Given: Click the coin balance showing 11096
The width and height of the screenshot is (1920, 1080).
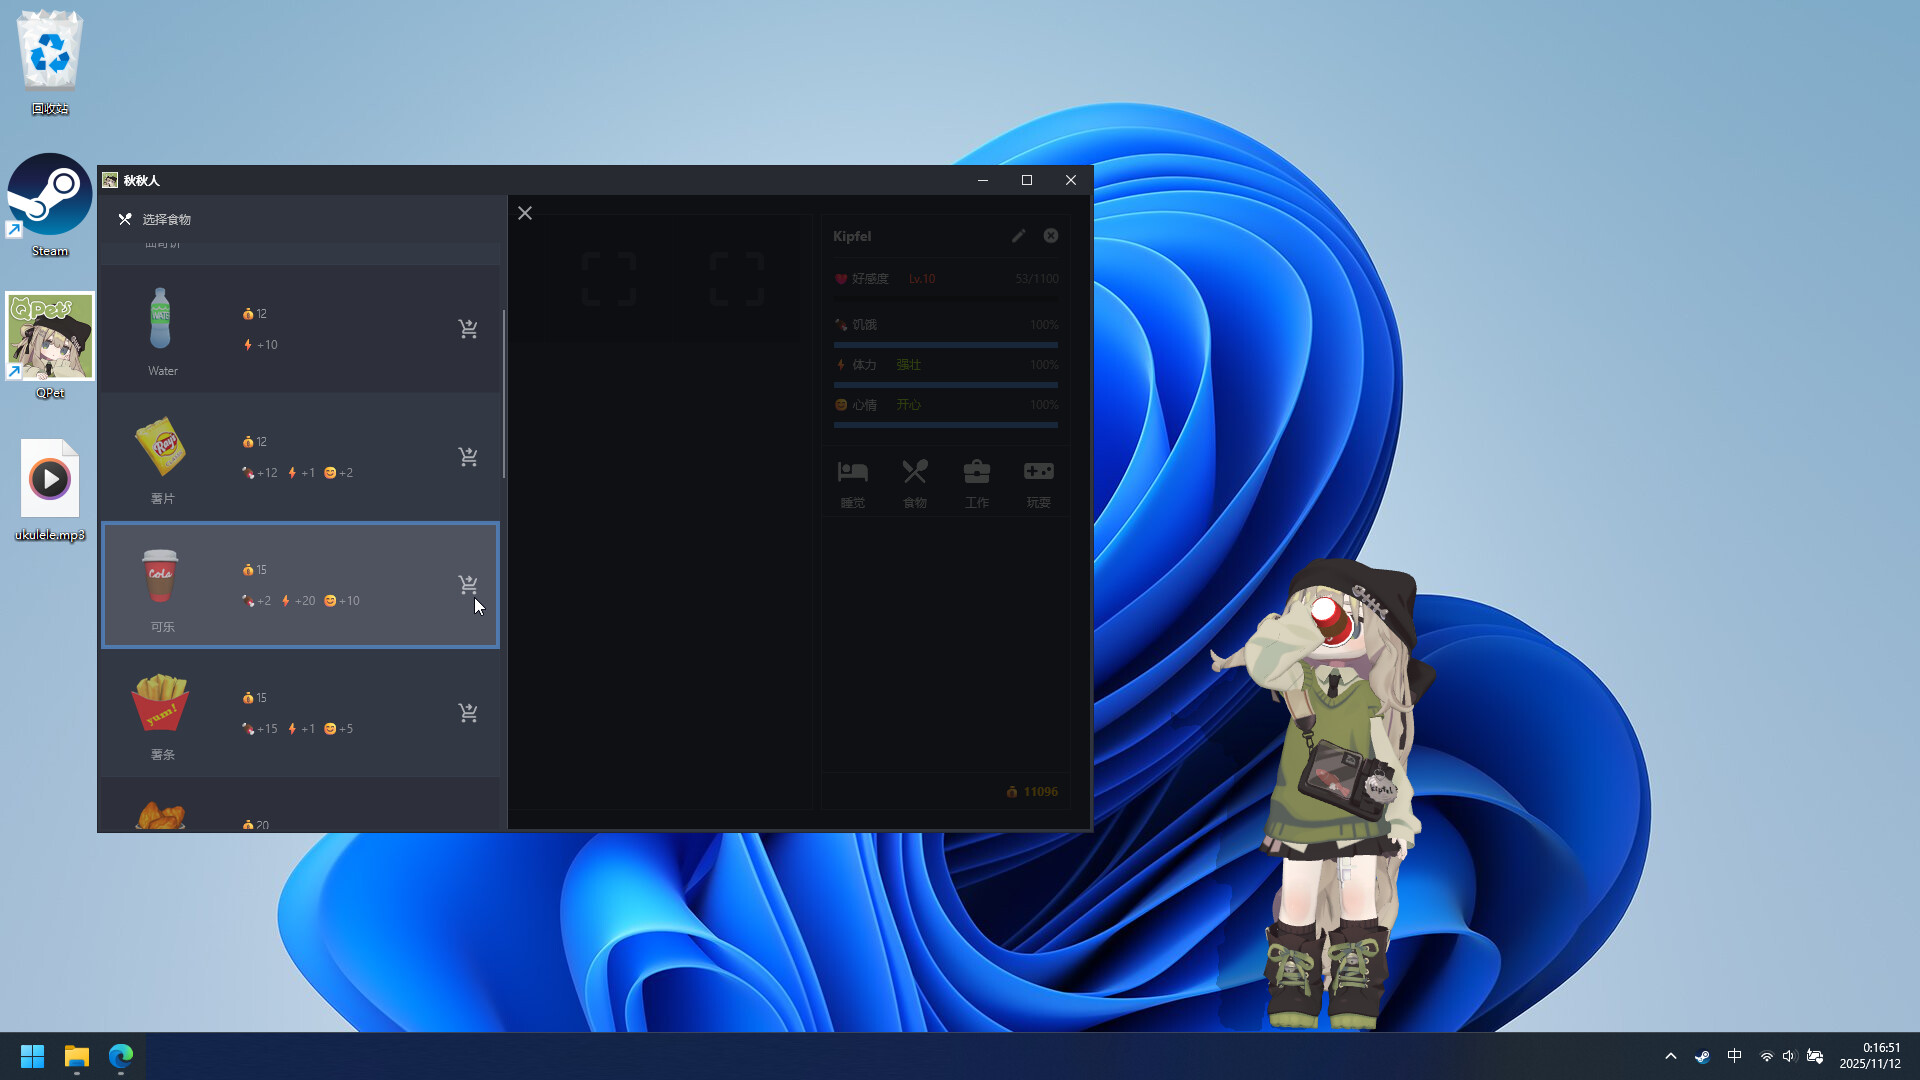Looking at the screenshot, I should point(1033,791).
